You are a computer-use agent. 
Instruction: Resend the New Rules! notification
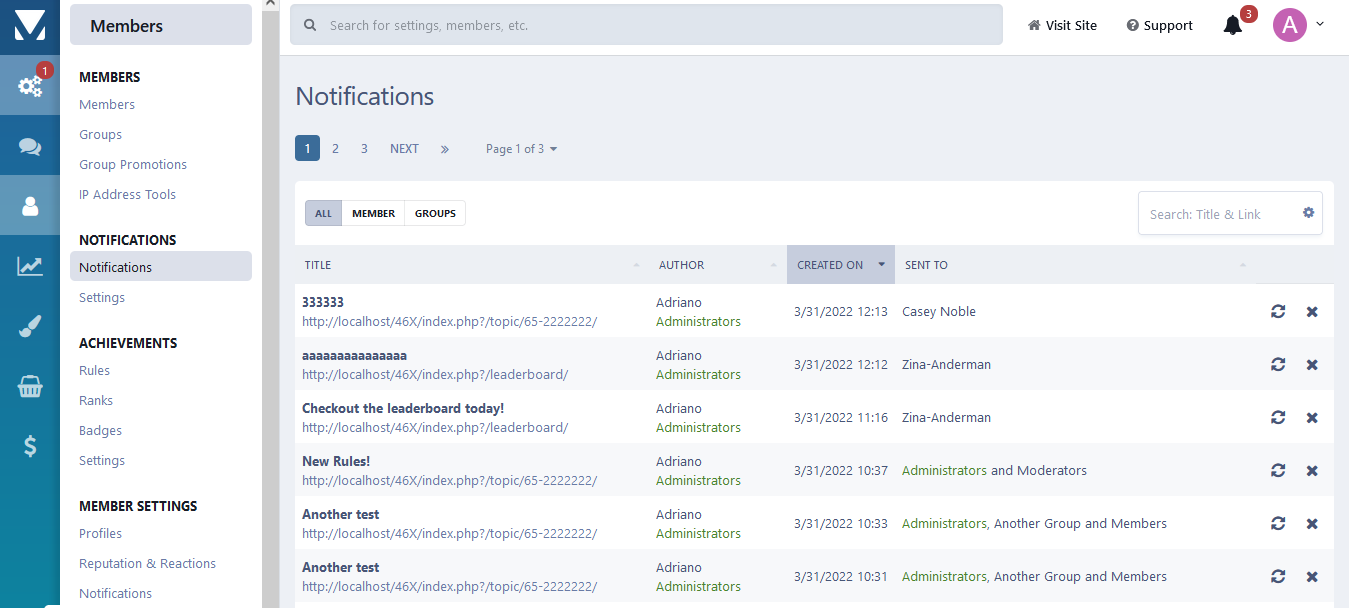click(x=1278, y=471)
